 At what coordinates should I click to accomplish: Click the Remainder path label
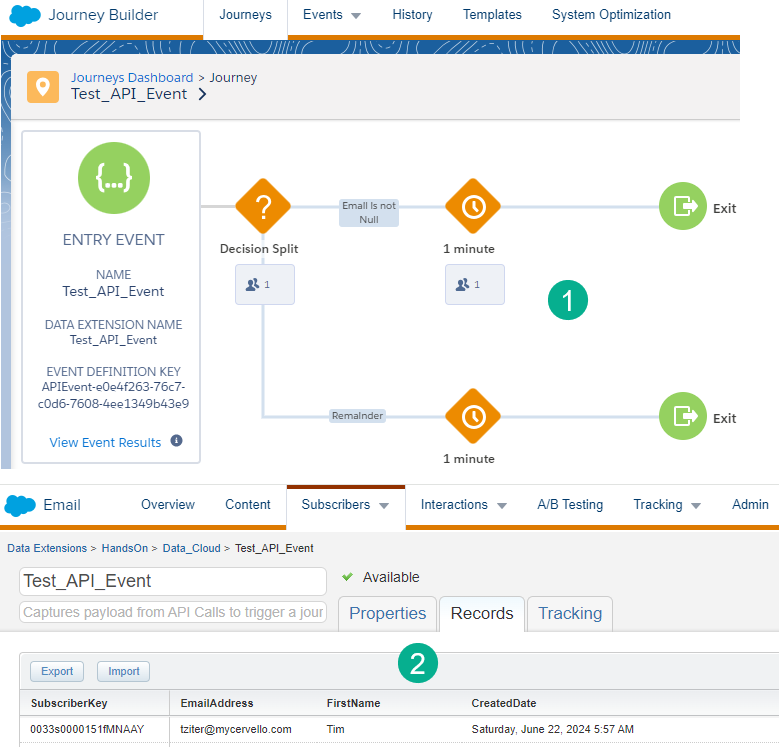coord(357,416)
